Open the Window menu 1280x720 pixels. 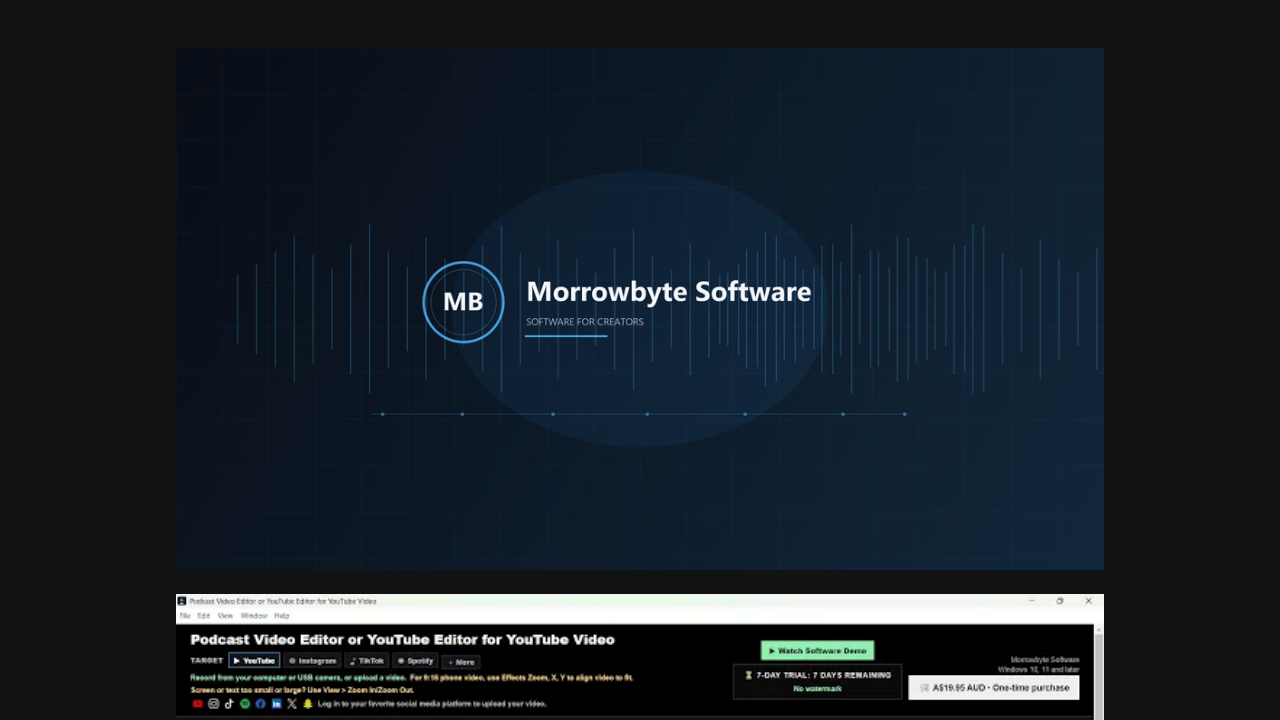[x=254, y=616]
